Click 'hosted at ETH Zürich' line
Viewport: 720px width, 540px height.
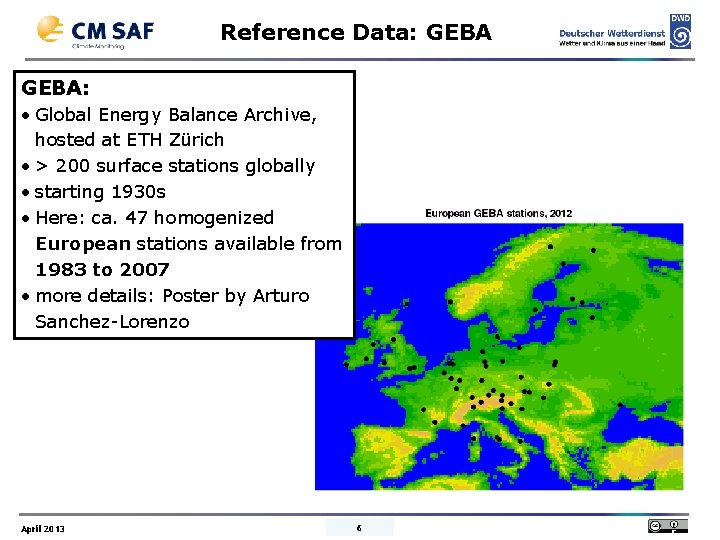[129, 140]
